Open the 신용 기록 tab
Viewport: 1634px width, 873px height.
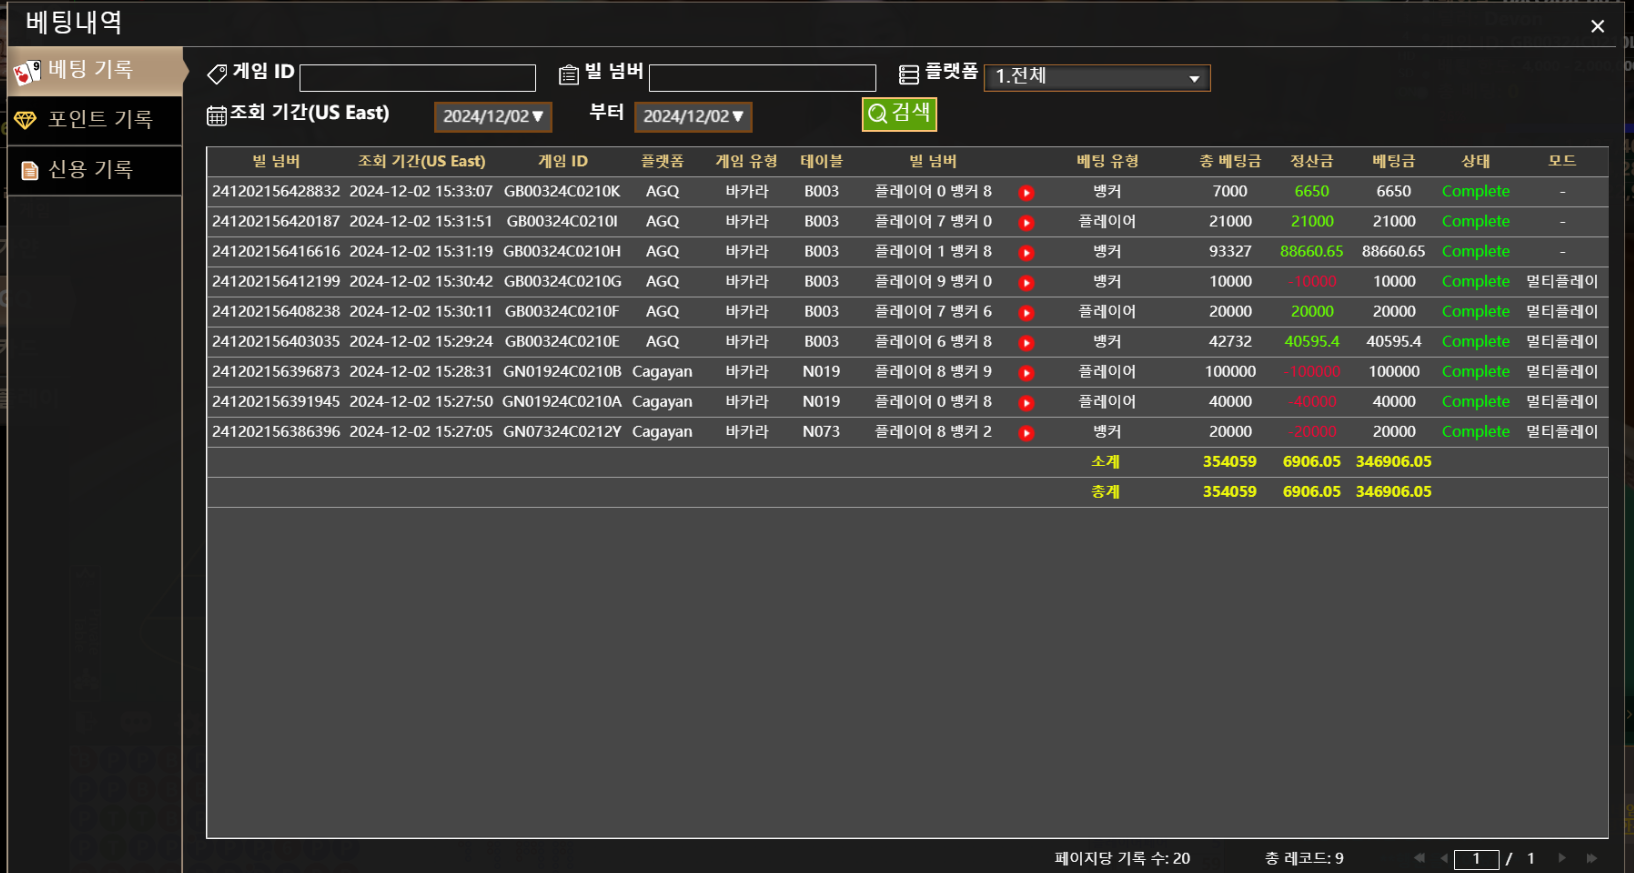coord(95,170)
